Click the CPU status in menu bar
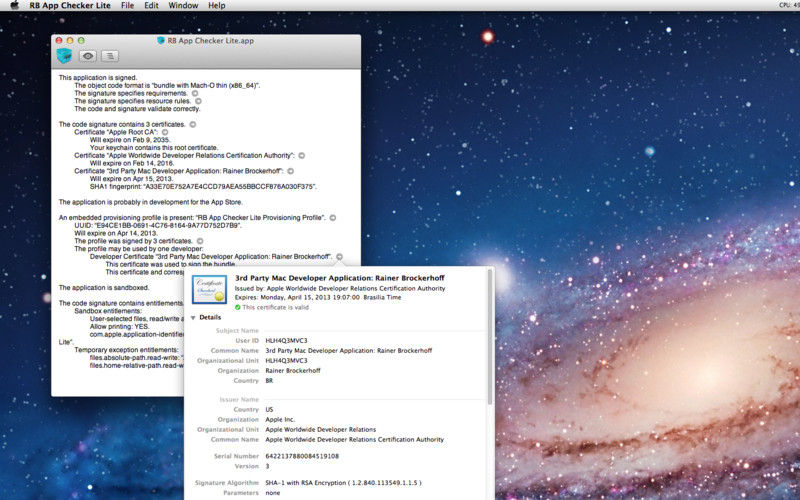Image resolution: width=800 pixels, height=500 pixels. (789, 5)
